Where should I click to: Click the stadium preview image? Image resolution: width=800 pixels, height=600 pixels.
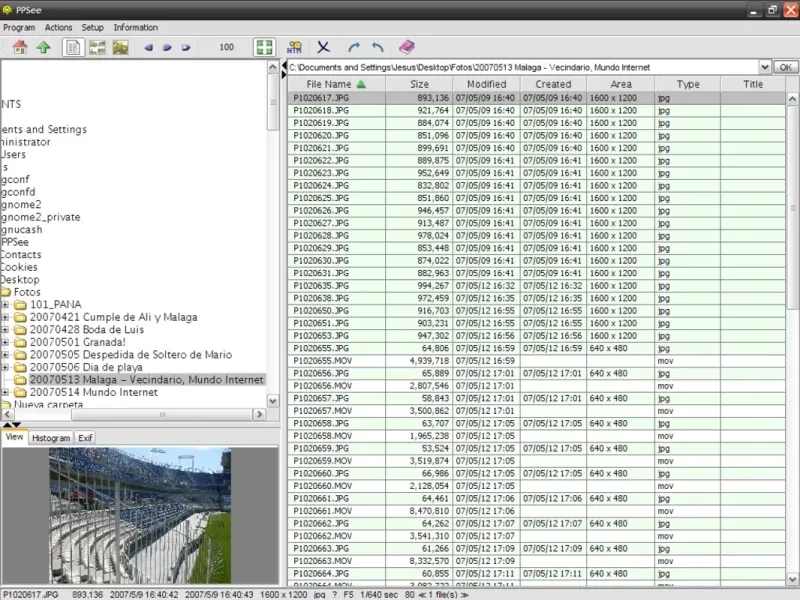tap(140, 515)
